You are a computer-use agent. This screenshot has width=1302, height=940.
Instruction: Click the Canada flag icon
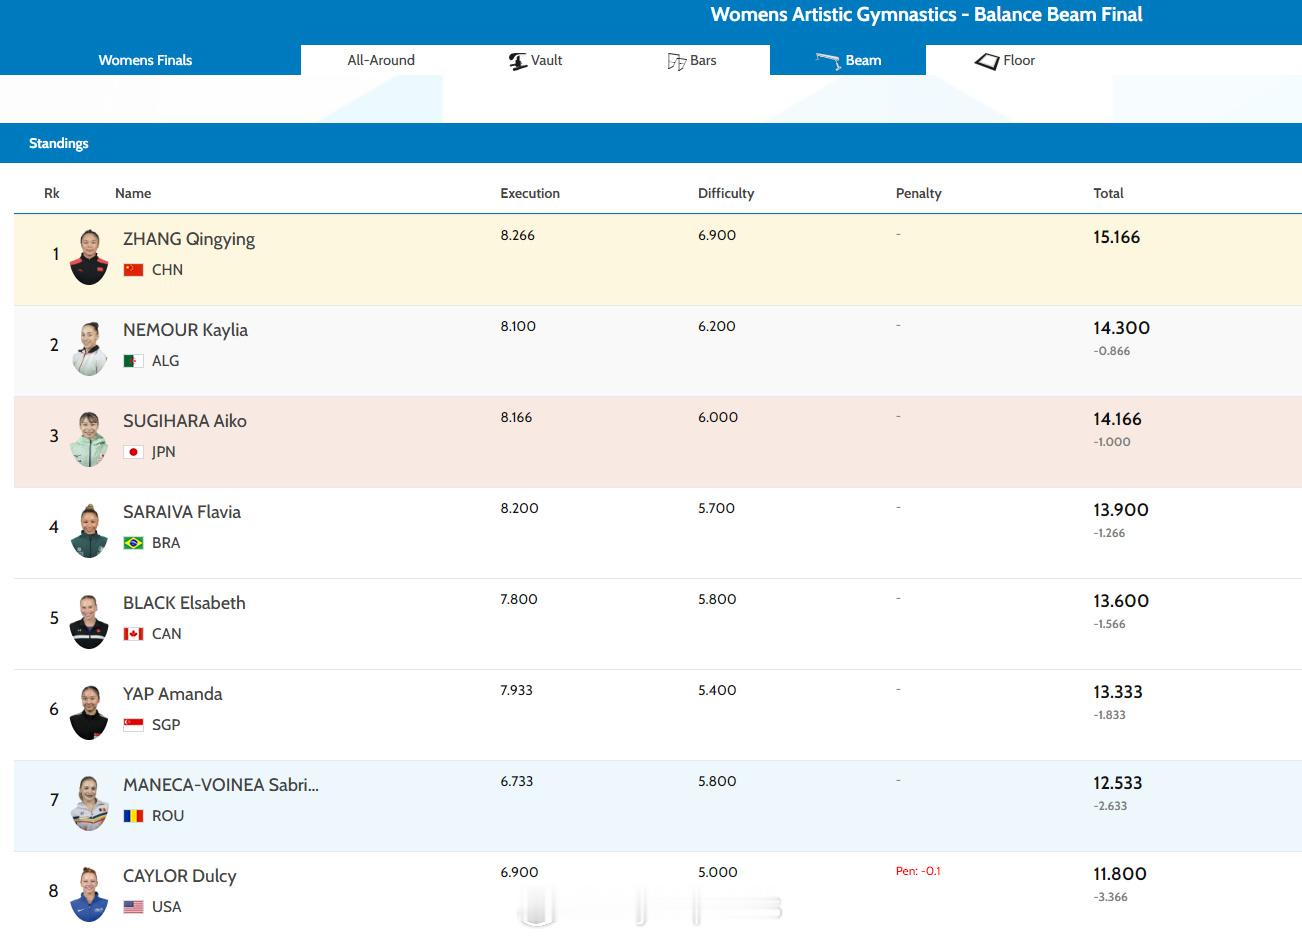tap(133, 634)
